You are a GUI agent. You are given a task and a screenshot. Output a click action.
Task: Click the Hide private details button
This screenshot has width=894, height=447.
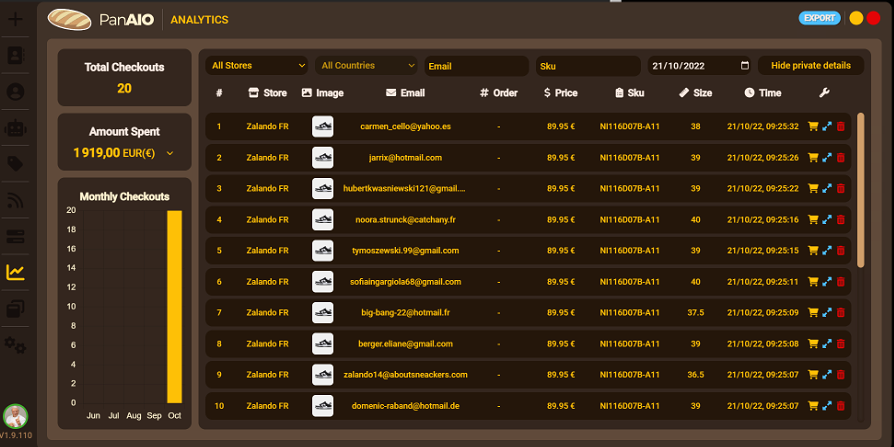pyautogui.click(x=811, y=66)
